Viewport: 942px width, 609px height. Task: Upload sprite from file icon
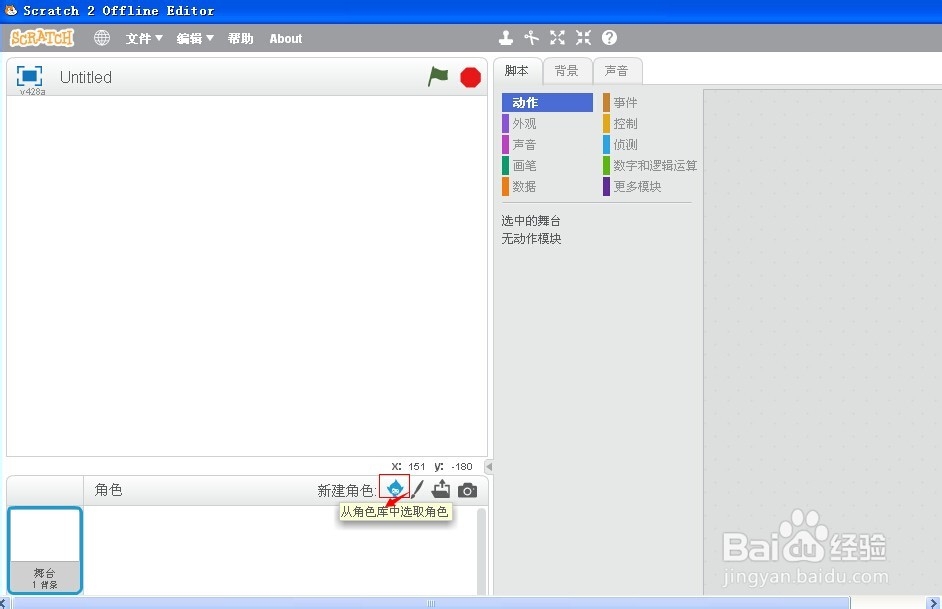click(x=441, y=489)
